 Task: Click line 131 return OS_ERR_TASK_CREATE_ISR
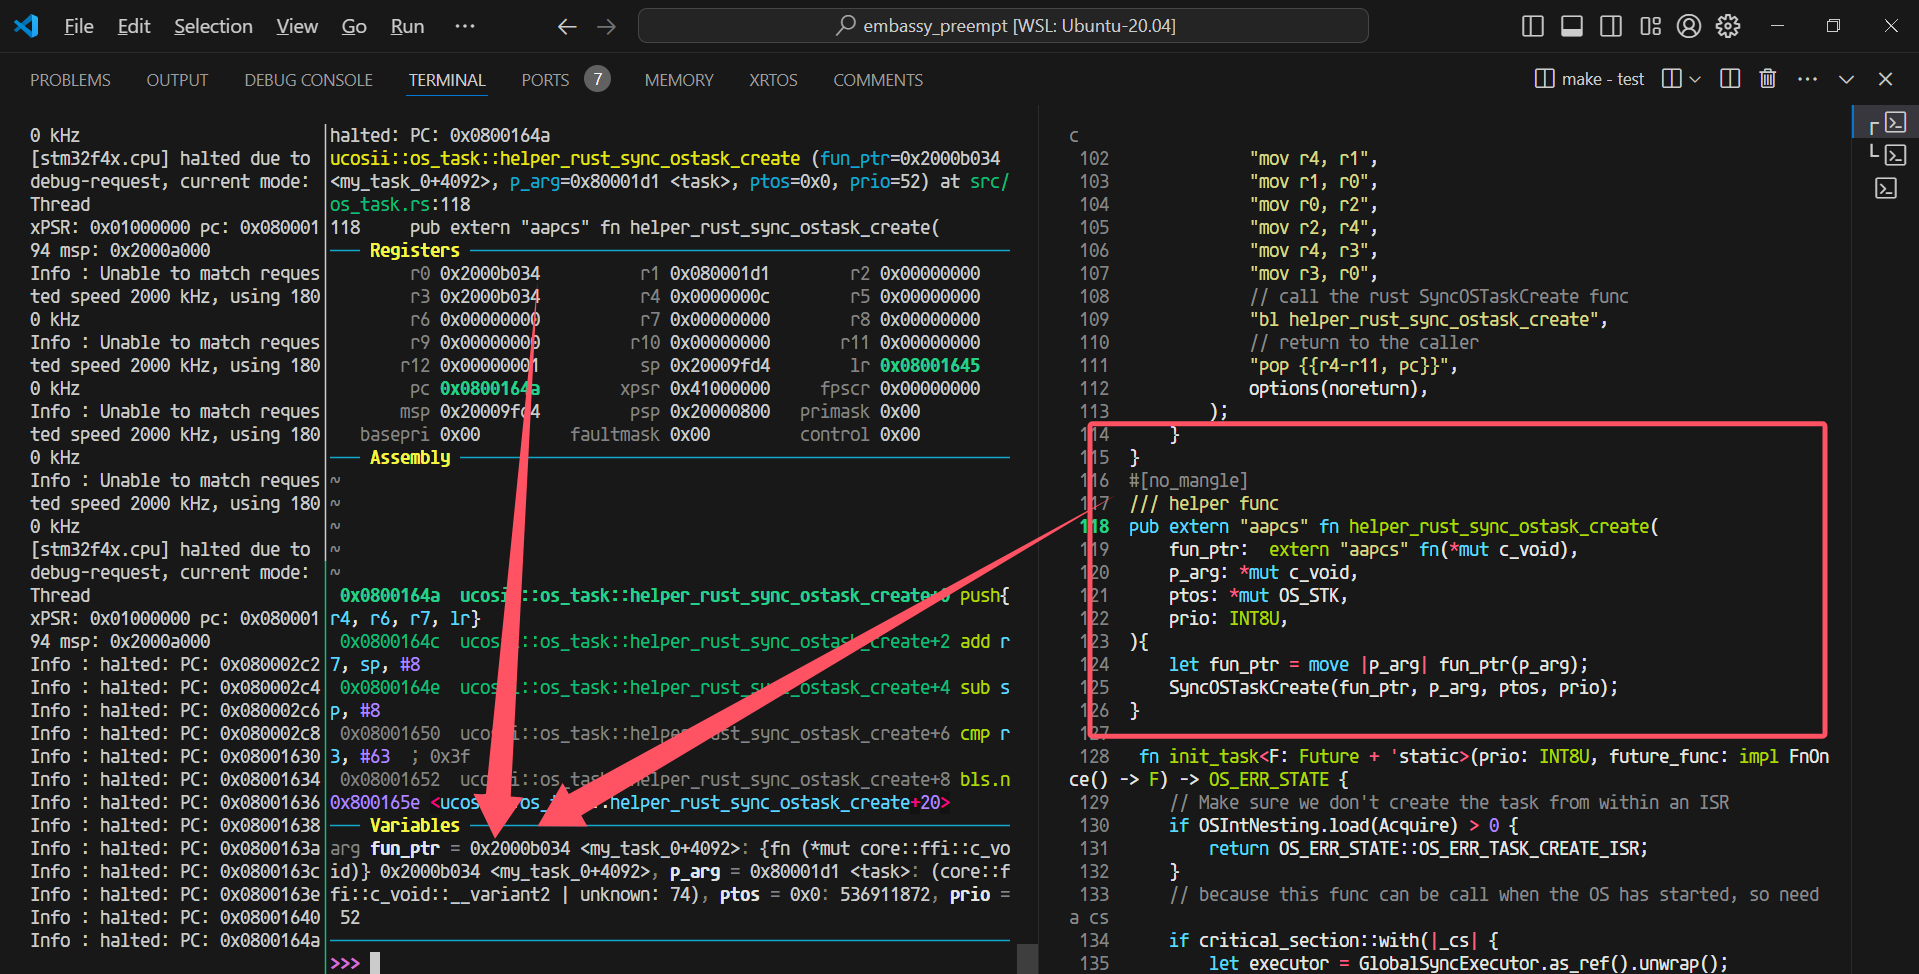(1428, 848)
